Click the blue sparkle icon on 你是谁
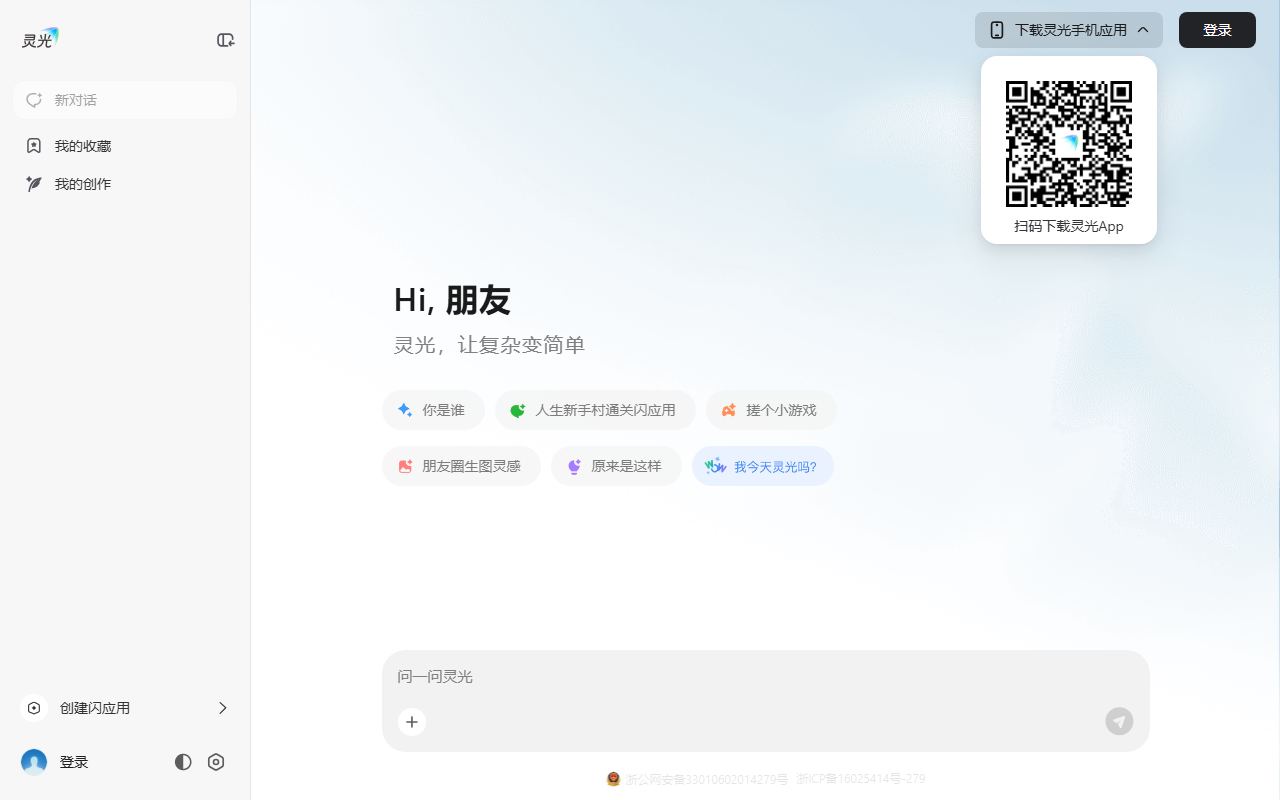Viewport: 1280px width, 800px height. coord(405,410)
